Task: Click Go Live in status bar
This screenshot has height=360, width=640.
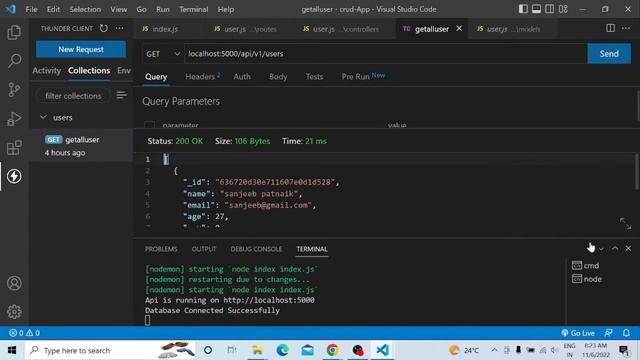Action: [578, 333]
